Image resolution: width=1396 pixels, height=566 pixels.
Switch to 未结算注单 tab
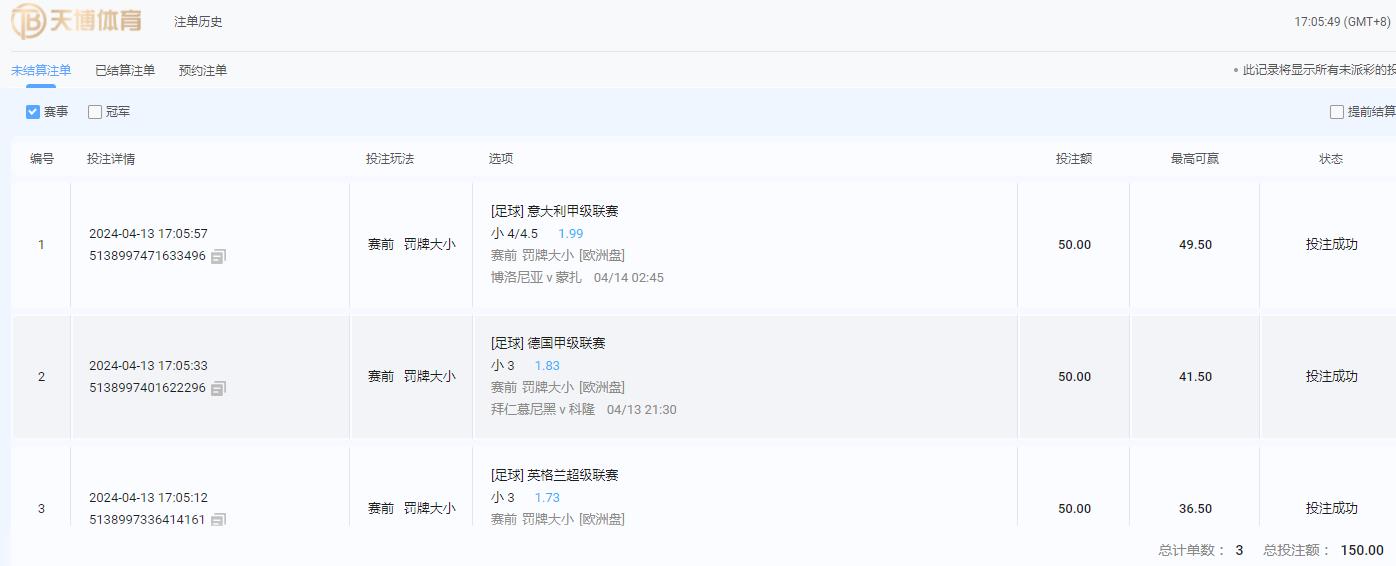point(41,70)
